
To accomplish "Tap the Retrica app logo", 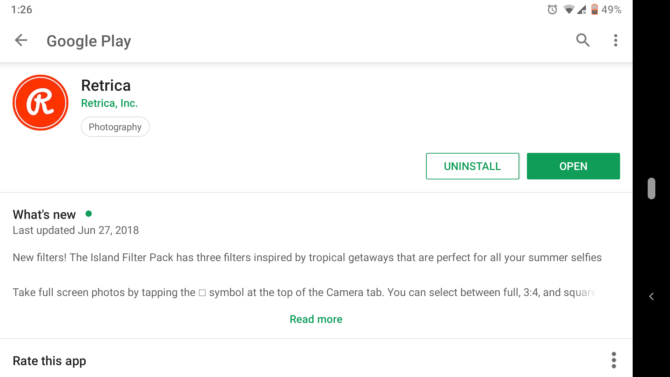I will [x=40, y=103].
